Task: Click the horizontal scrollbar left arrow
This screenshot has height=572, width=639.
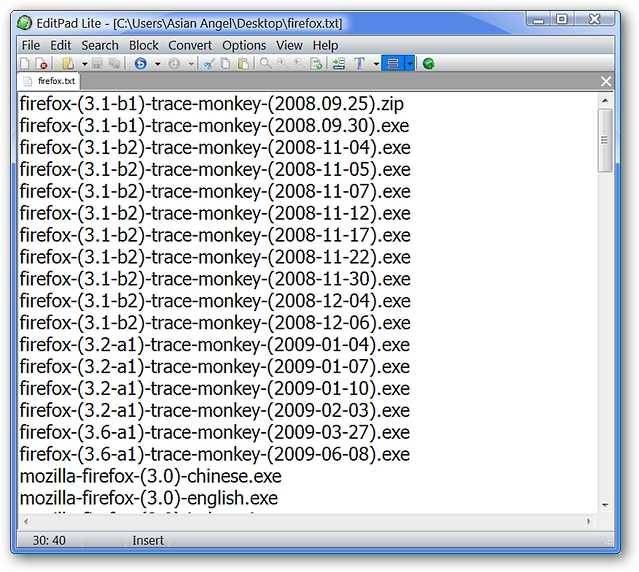Action: [26, 521]
